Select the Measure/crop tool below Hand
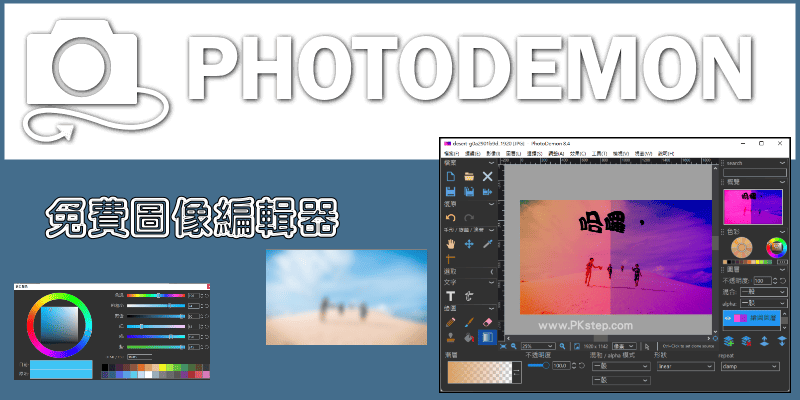Image resolution: width=800 pixels, height=400 pixels. tap(451, 258)
